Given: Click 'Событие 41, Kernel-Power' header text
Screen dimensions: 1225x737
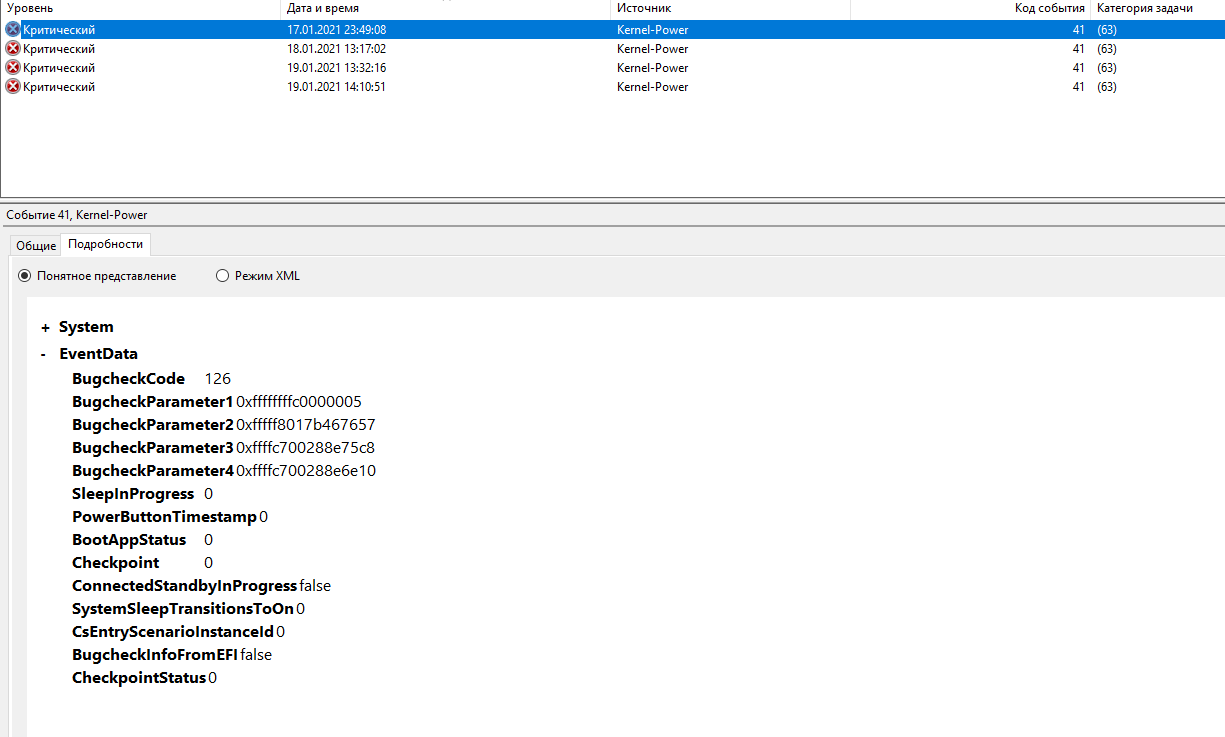Looking at the screenshot, I should 76,215.
